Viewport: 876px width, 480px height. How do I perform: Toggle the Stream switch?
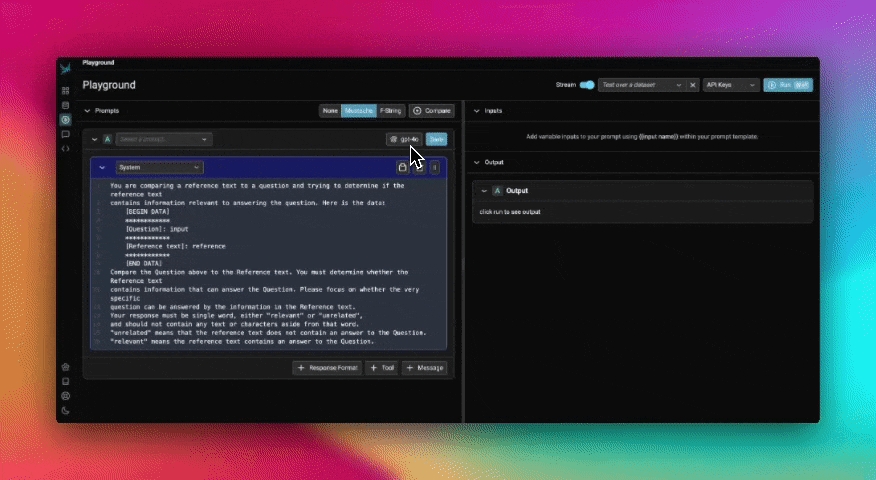click(587, 85)
